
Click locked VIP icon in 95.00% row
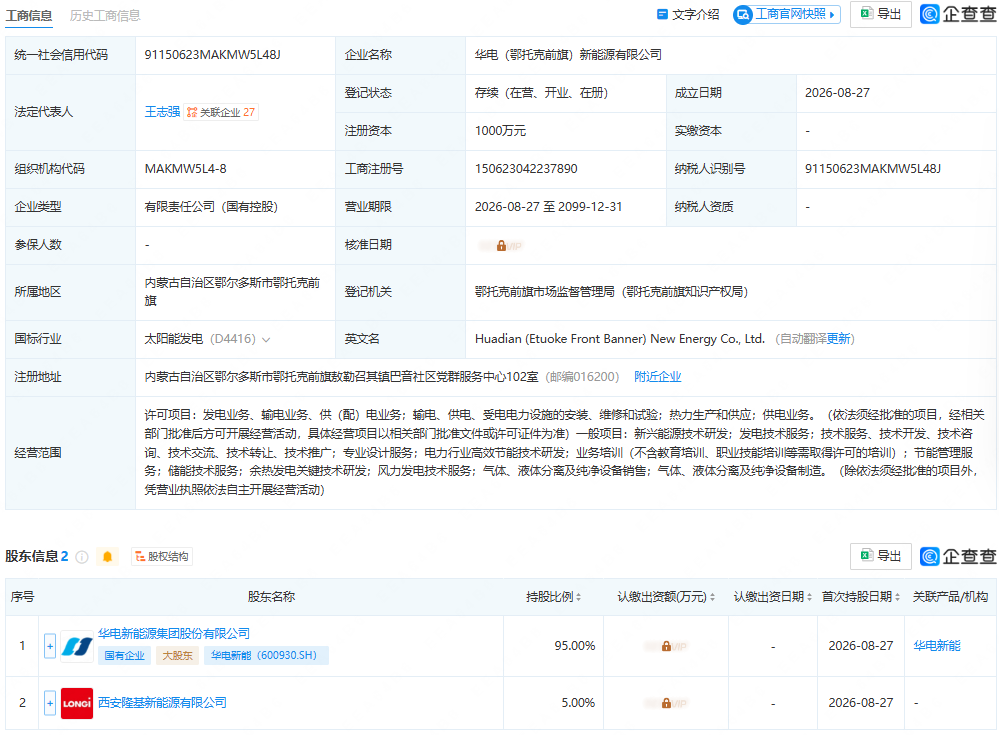pos(666,646)
